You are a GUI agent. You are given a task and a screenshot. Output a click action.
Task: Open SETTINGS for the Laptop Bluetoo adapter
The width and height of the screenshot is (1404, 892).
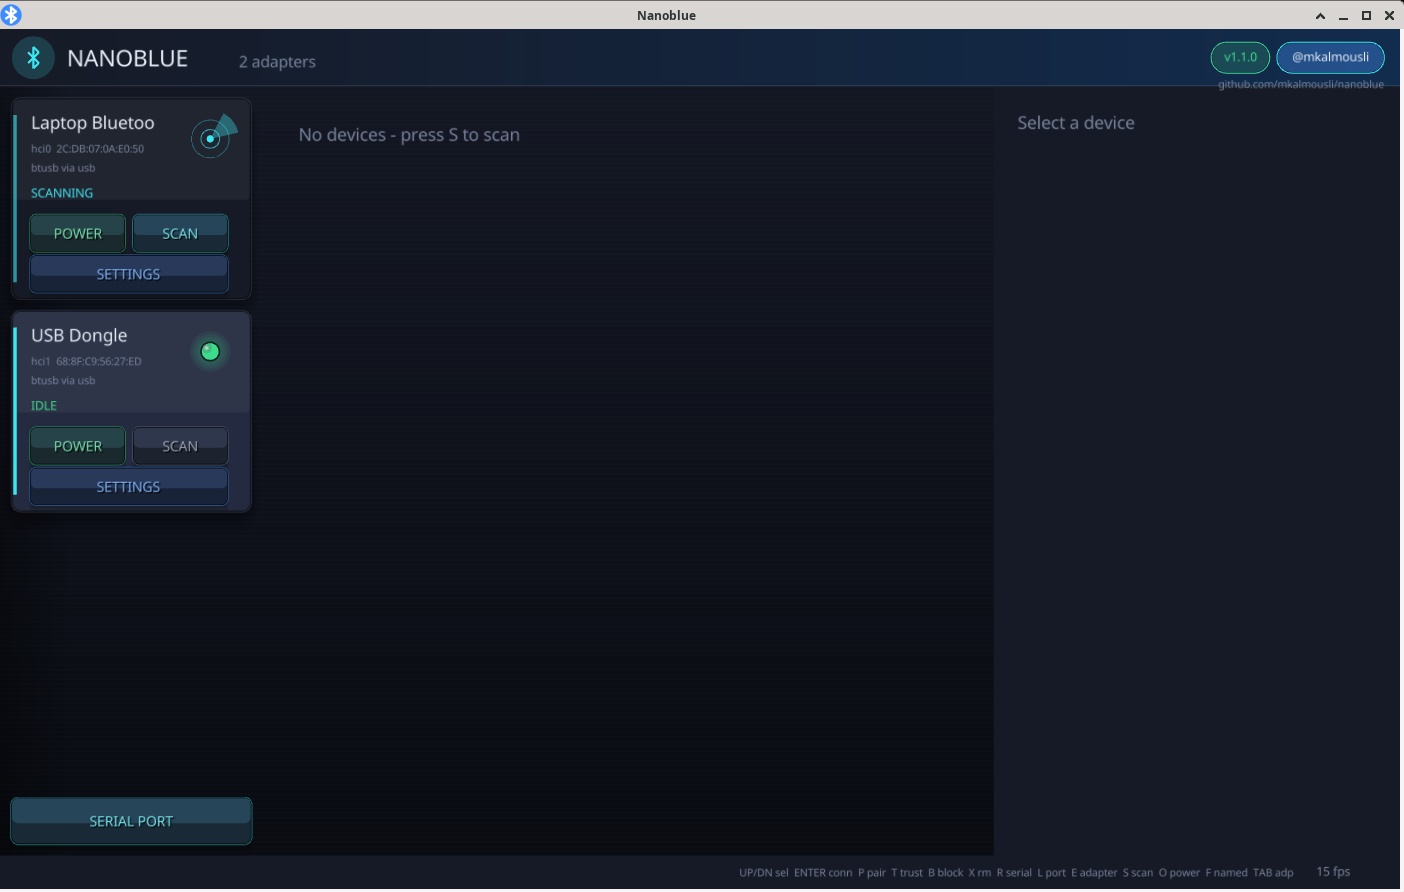pyautogui.click(x=129, y=274)
